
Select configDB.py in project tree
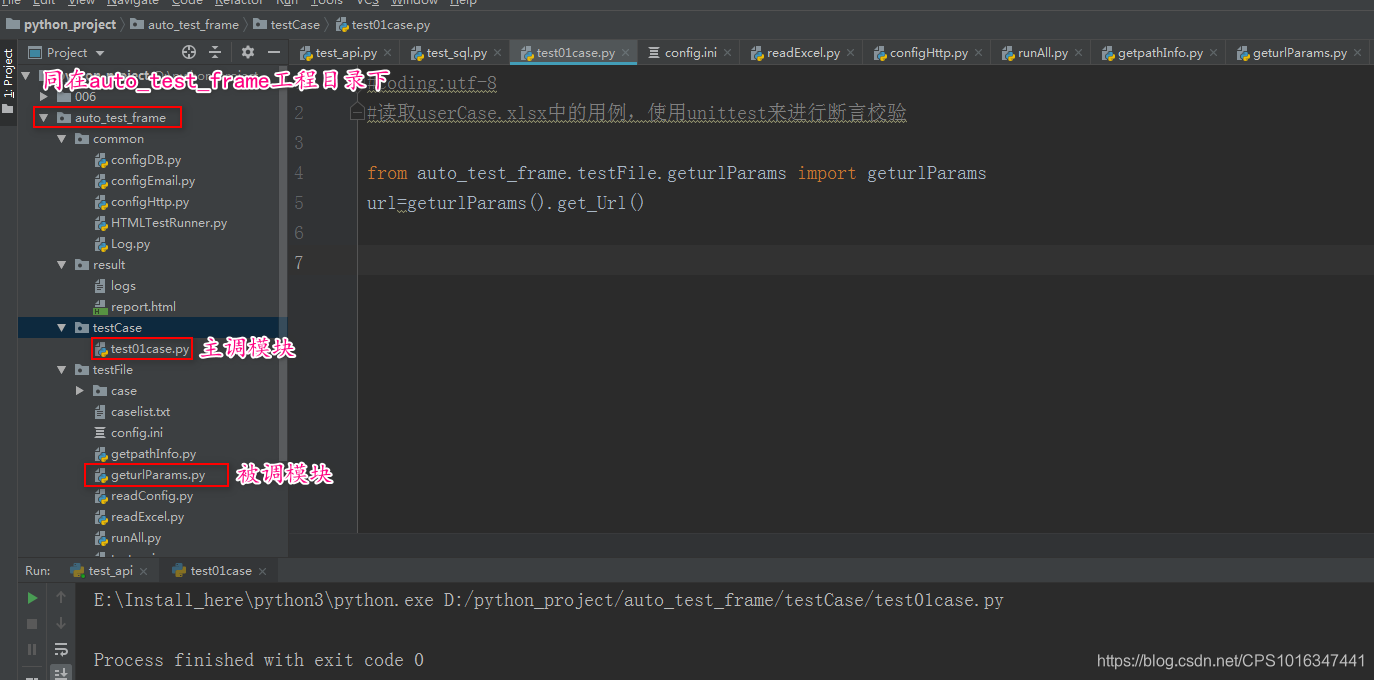[x=146, y=160]
